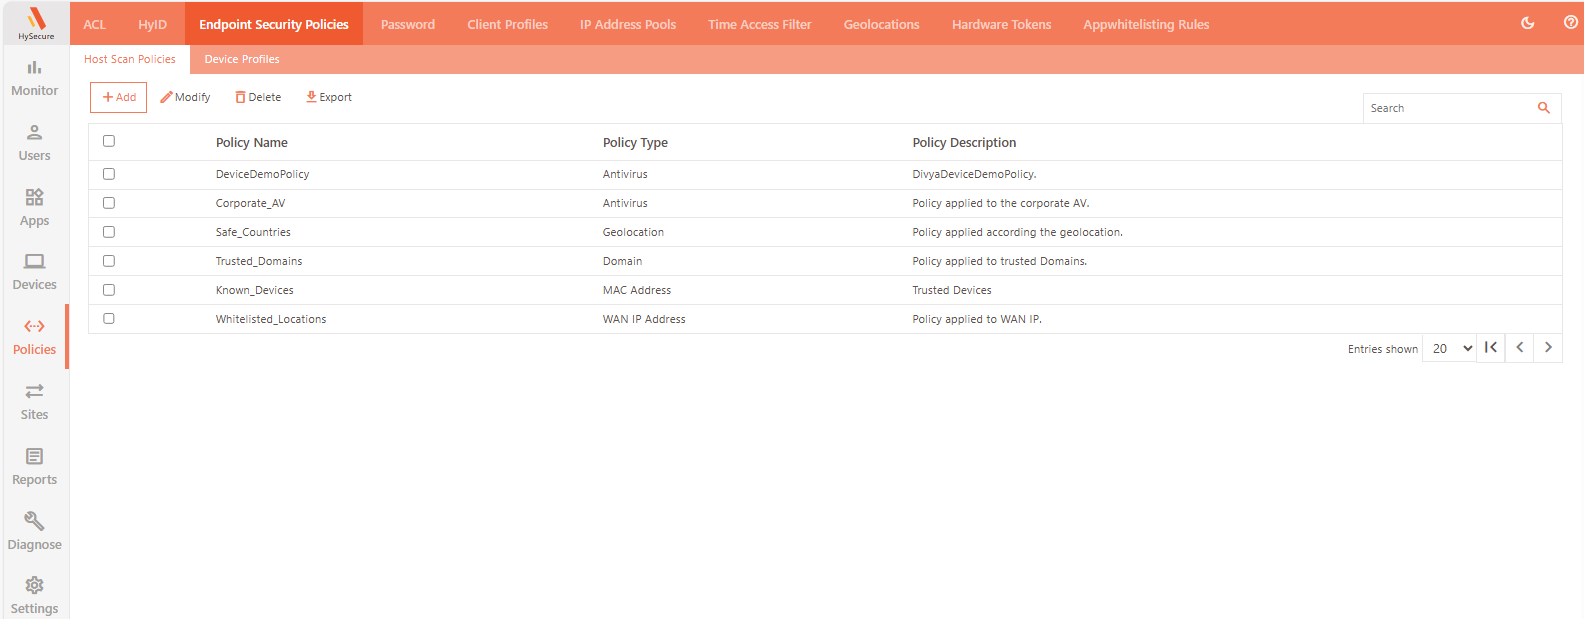Click the help question mark icon
1584x619 pixels.
[1570, 23]
